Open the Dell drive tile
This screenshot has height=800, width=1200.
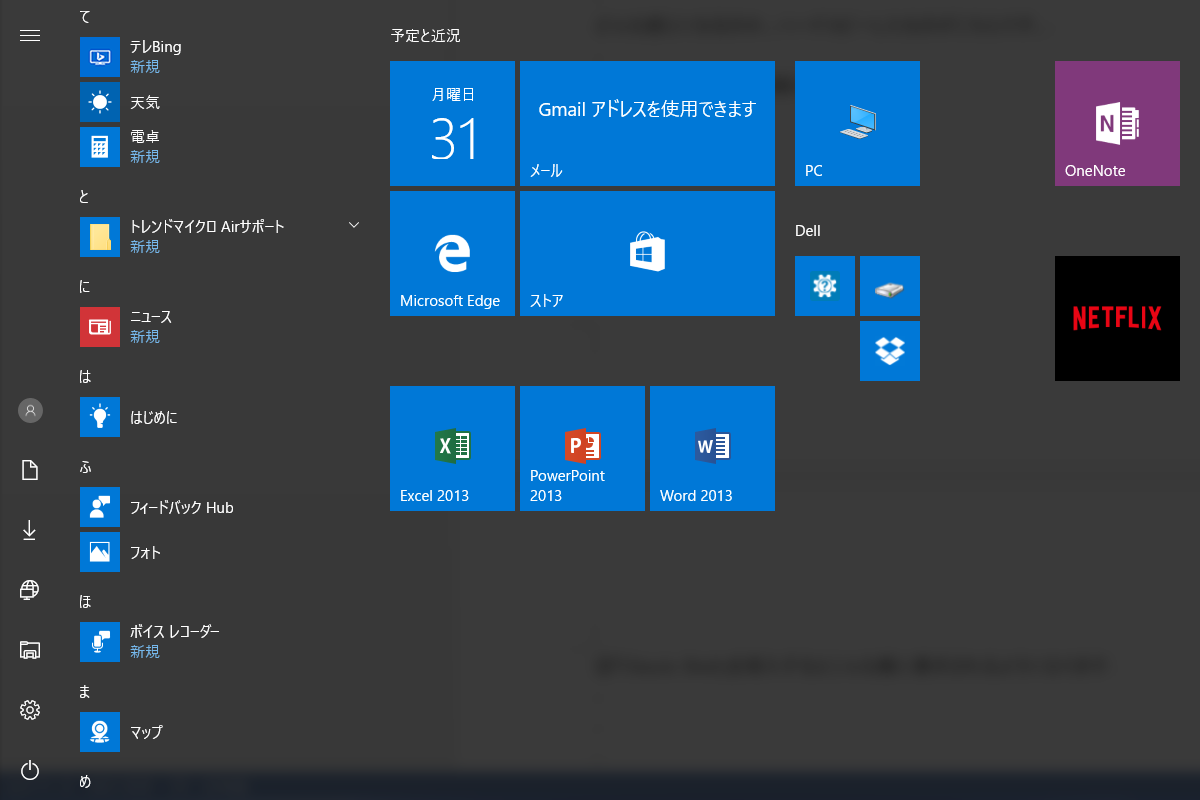tap(890, 286)
